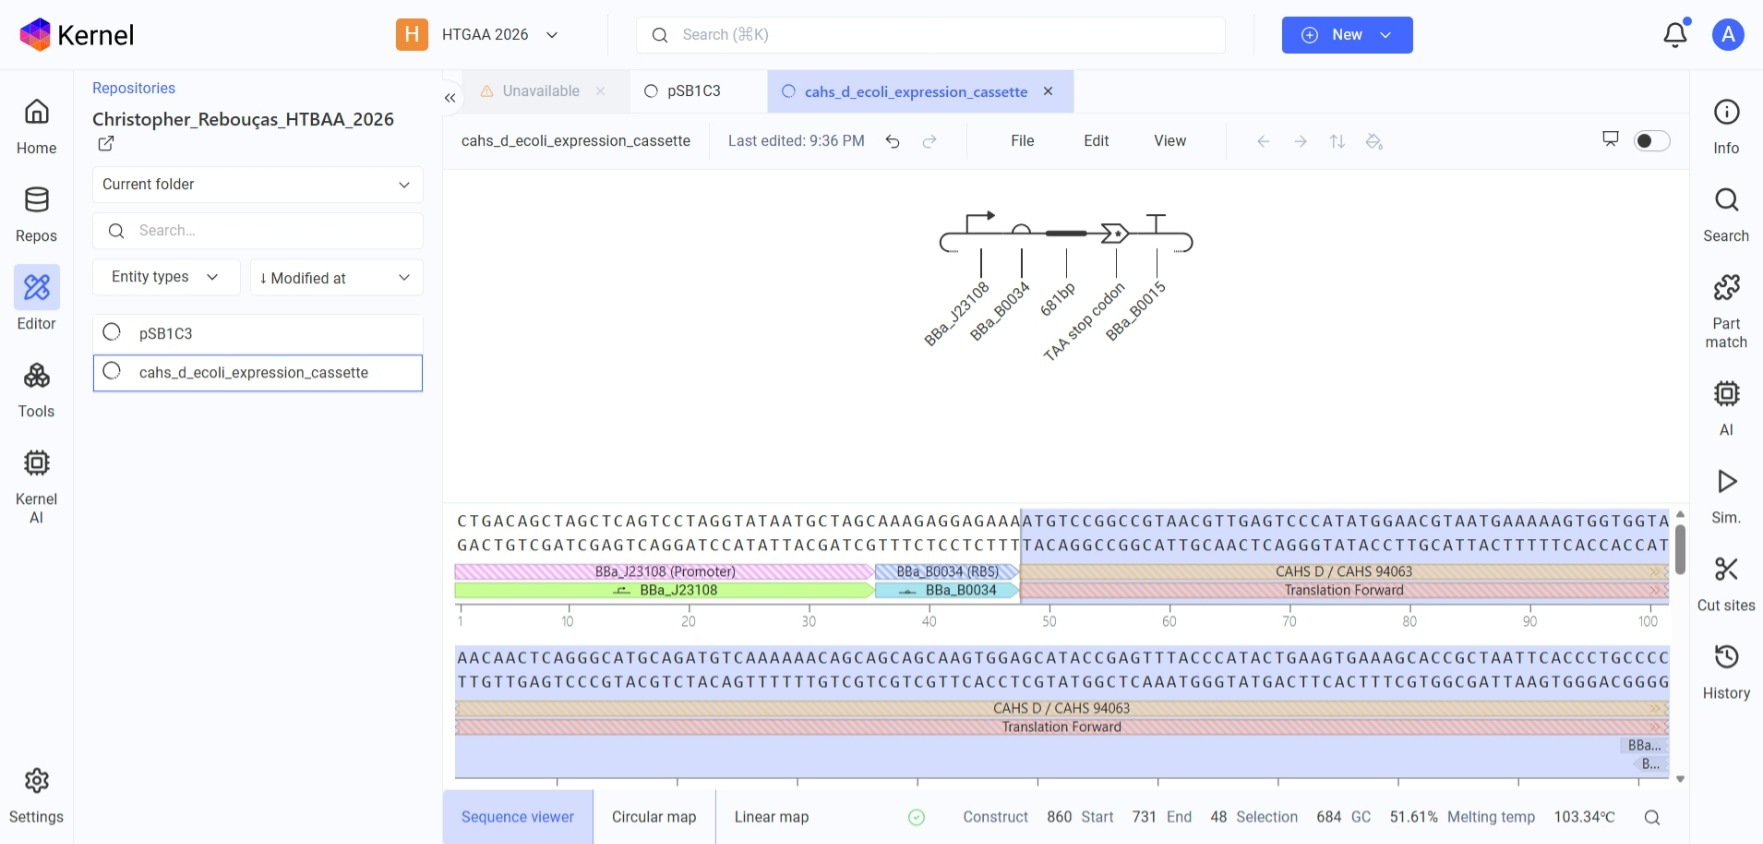The width and height of the screenshot is (1763, 844).
Task: Open the Kernel AI sidebar section
Action: click(x=36, y=487)
